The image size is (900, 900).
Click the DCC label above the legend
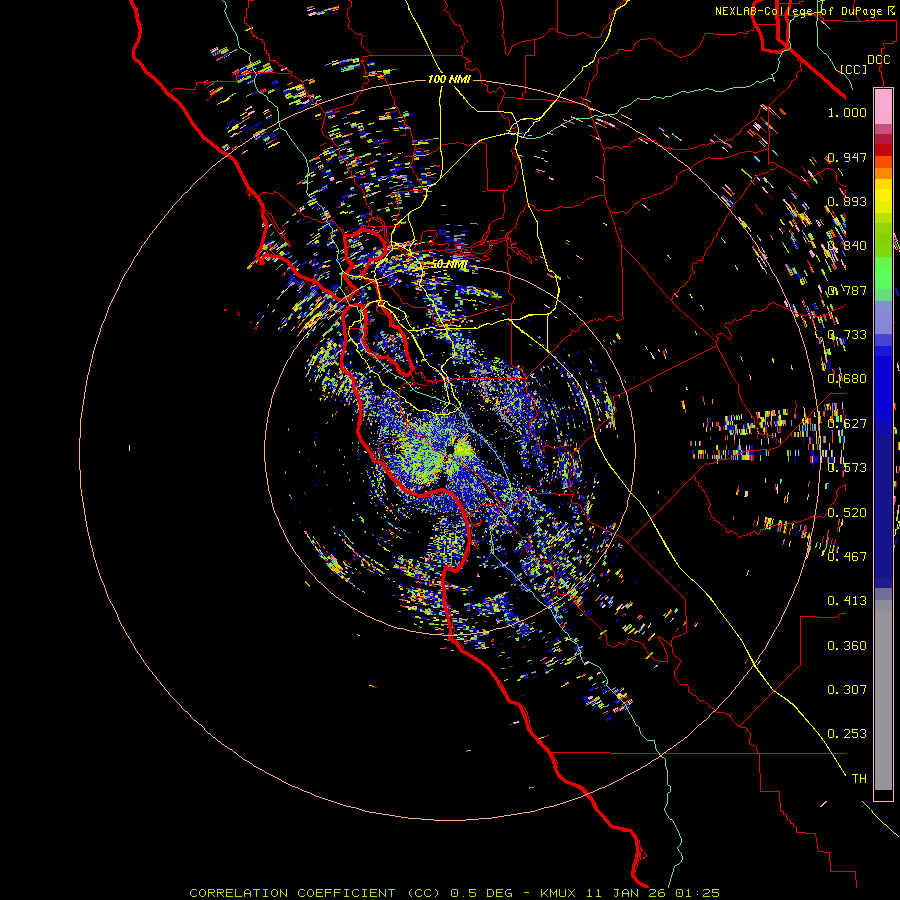pyautogui.click(x=878, y=60)
